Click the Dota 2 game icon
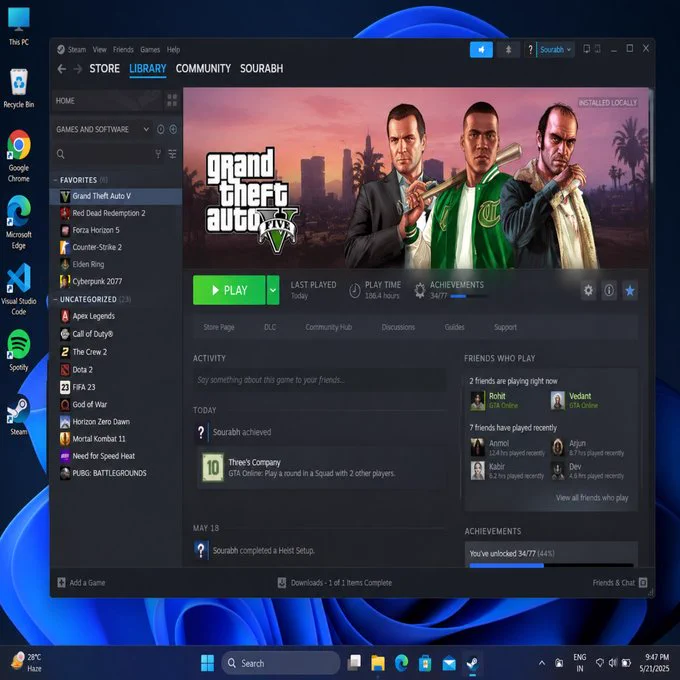The height and width of the screenshot is (680, 680). coord(65,369)
